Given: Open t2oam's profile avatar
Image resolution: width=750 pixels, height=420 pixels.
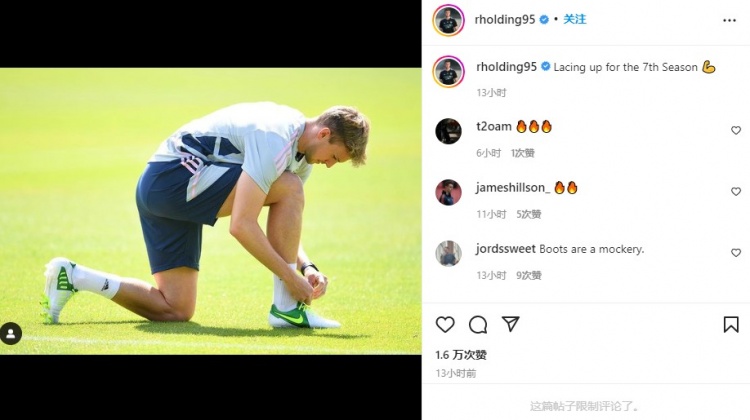Looking at the screenshot, I should (449, 131).
